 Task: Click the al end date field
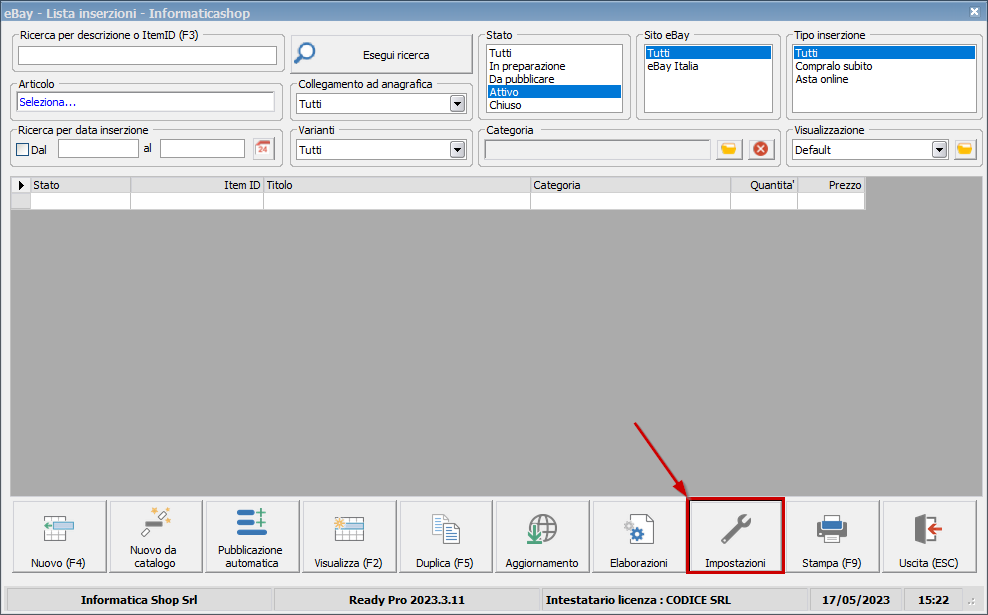pyautogui.click(x=202, y=149)
